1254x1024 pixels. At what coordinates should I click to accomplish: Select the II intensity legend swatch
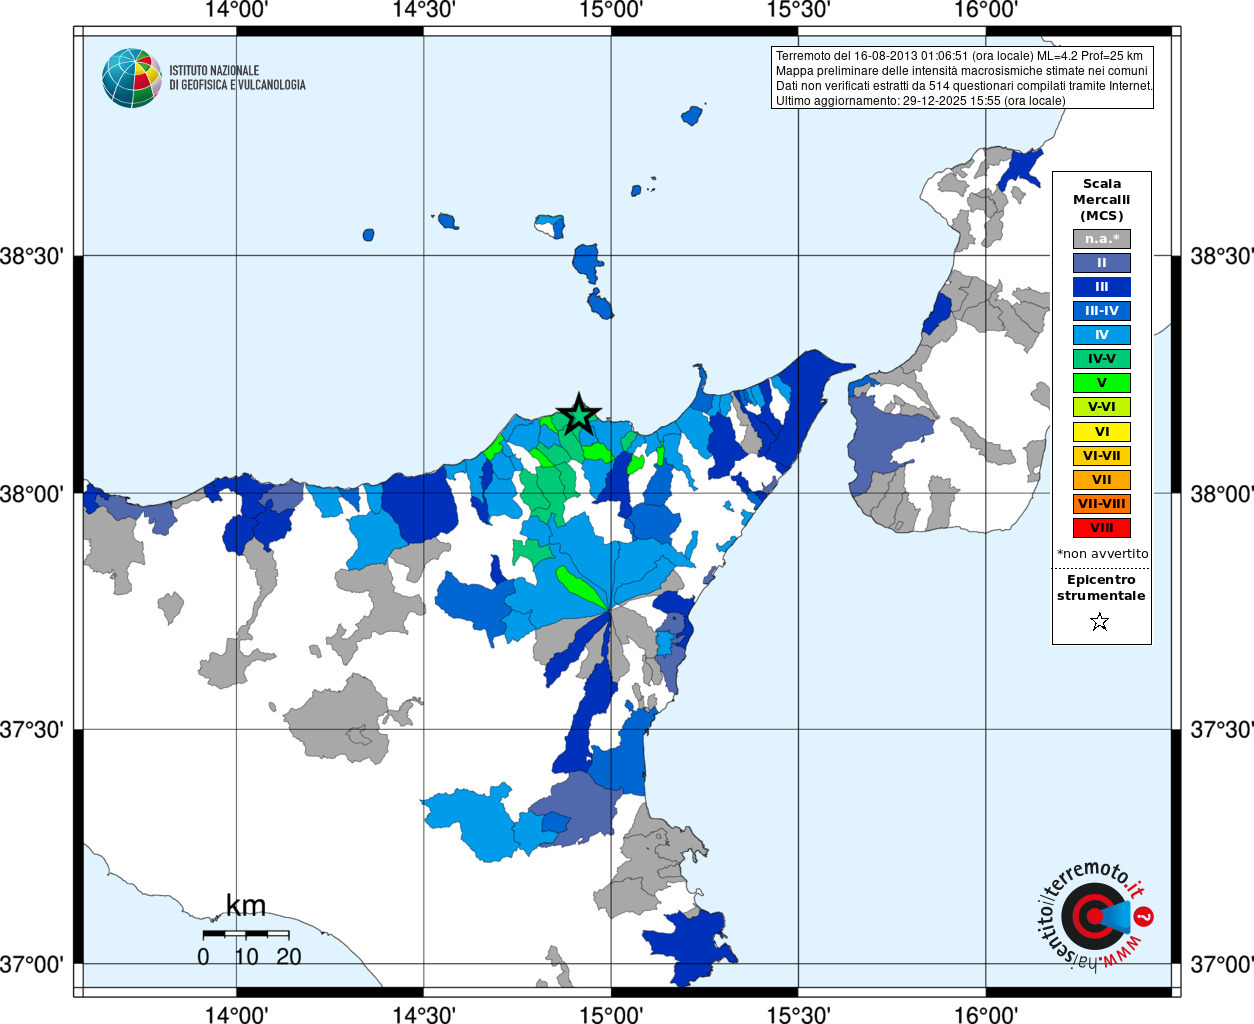[x=1102, y=263]
